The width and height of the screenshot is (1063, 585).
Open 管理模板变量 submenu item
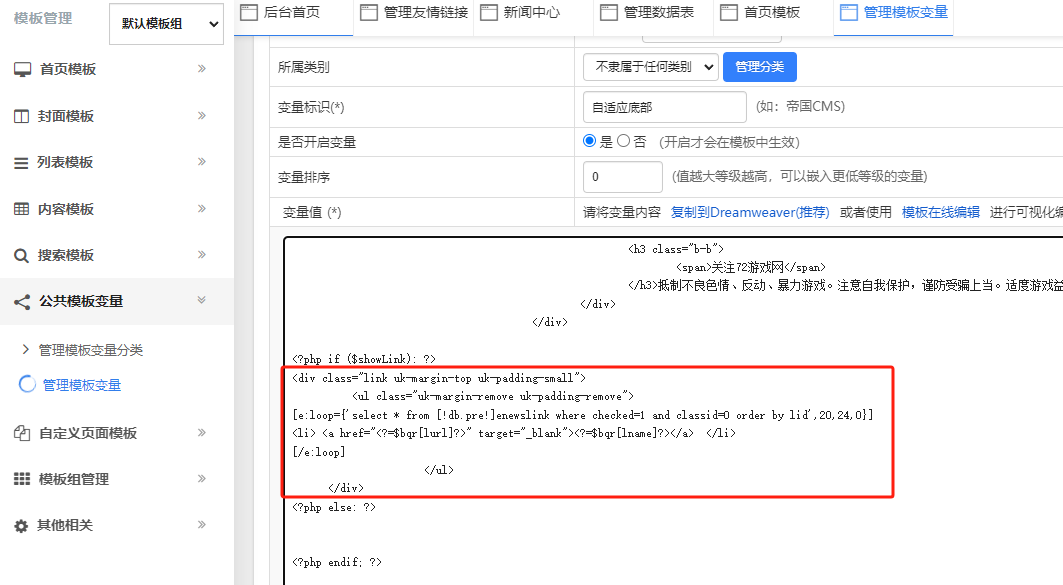81,385
